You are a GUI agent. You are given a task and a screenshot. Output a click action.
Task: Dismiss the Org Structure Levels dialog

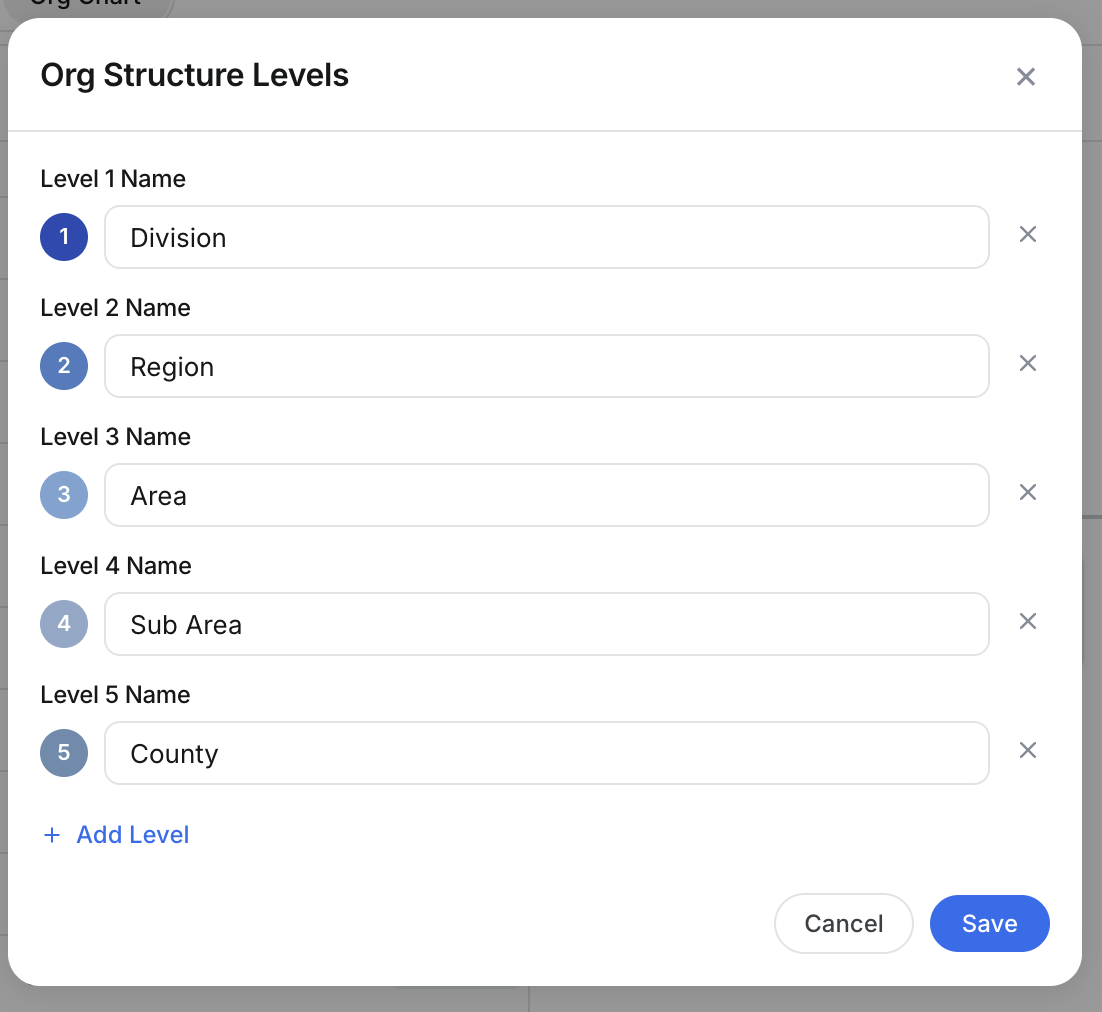click(x=1026, y=76)
